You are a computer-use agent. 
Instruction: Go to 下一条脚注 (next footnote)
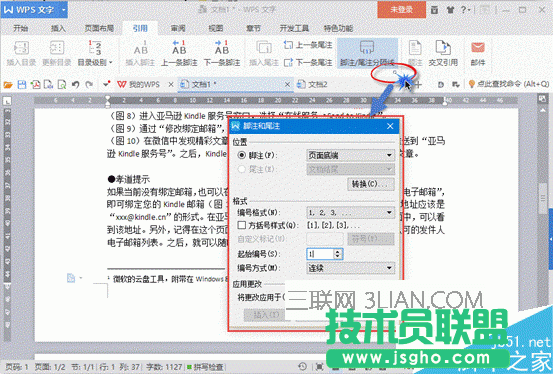click(222, 53)
